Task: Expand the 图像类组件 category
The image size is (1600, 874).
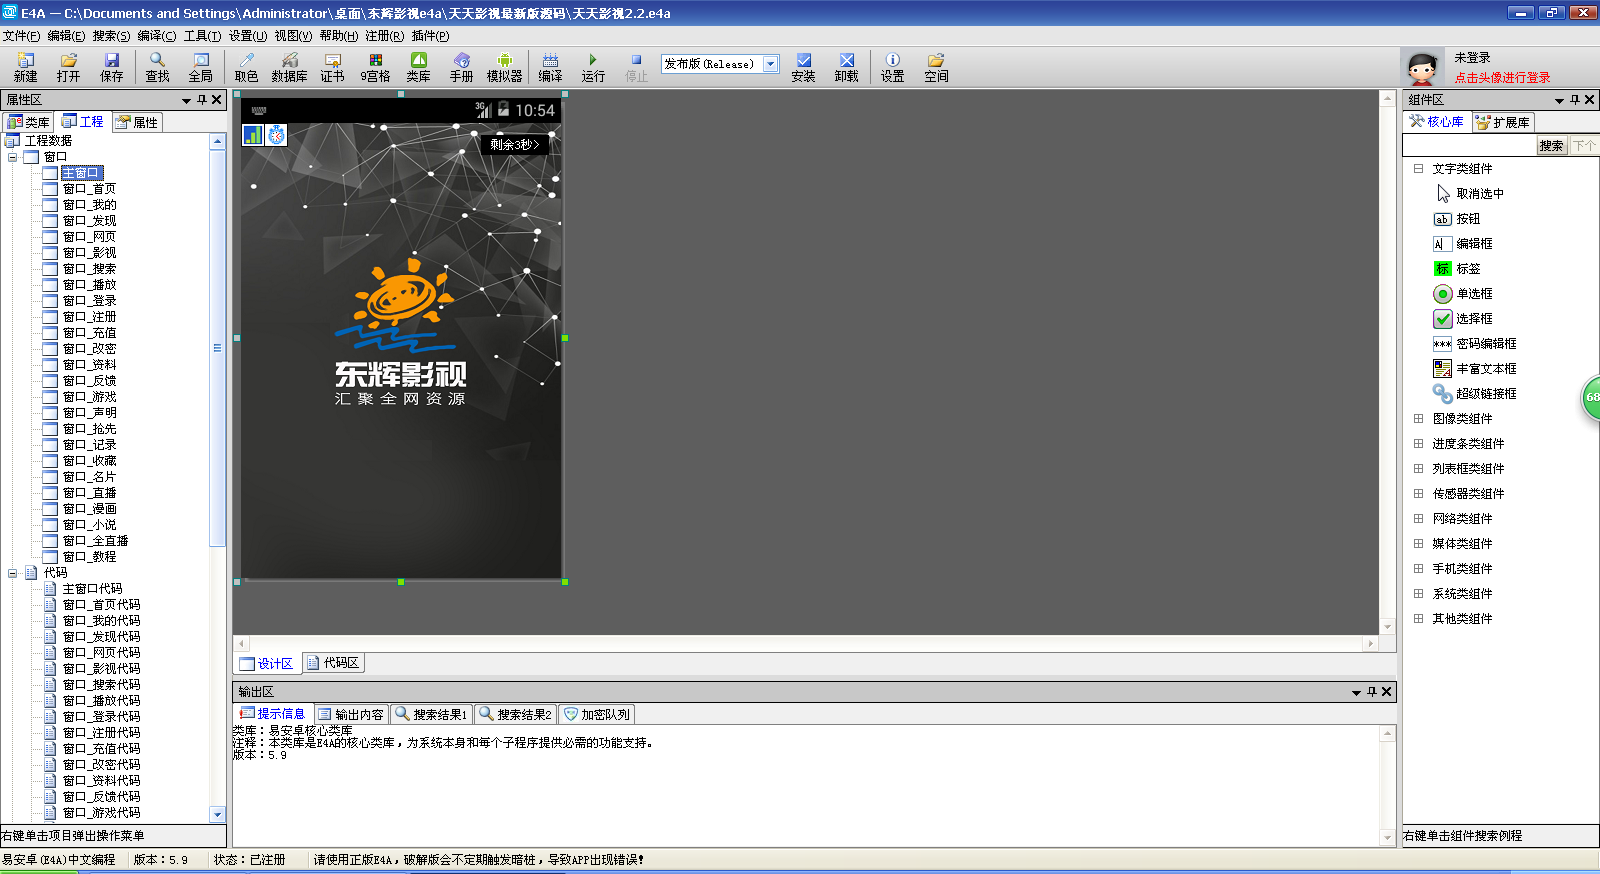Action: pyautogui.click(x=1418, y=419)
